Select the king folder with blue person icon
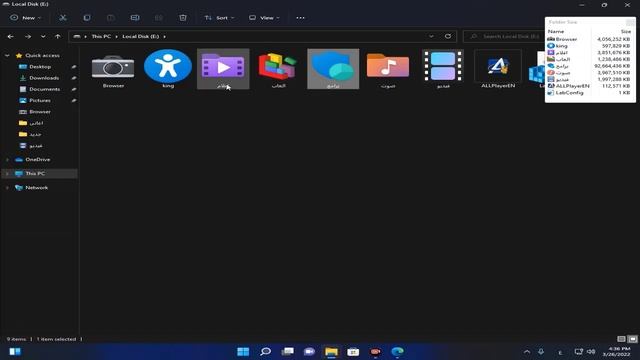Viewport: 640px width, 360px height. pos(168,69)
